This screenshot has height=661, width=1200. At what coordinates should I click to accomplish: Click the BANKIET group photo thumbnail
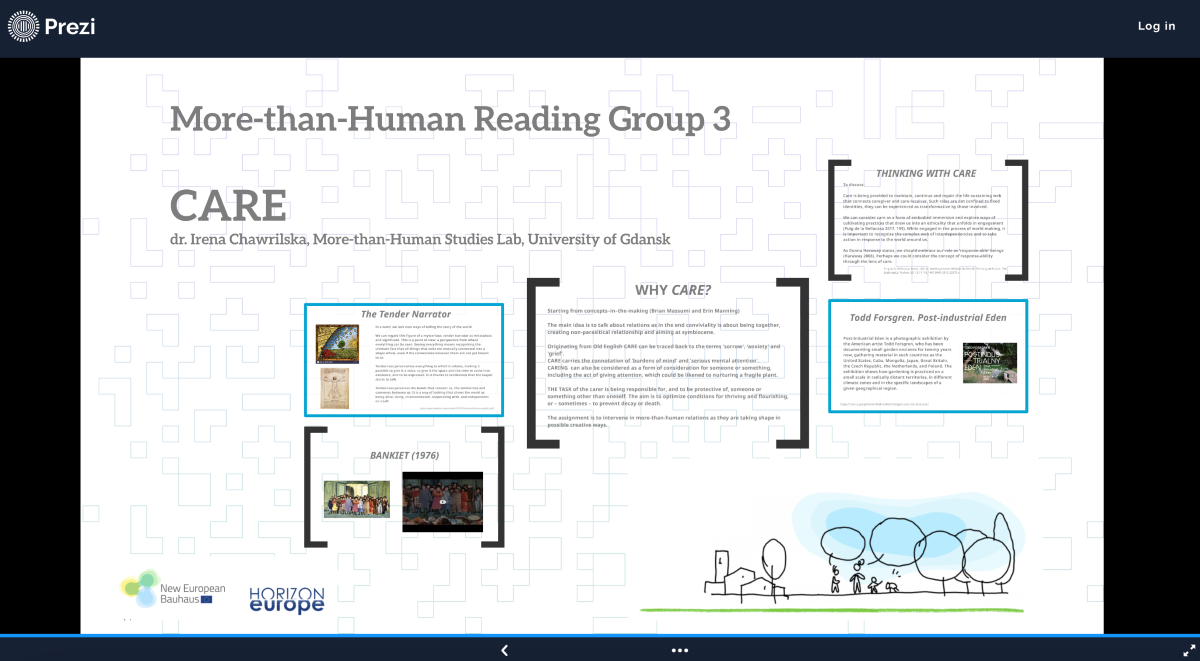pos(356,499)
